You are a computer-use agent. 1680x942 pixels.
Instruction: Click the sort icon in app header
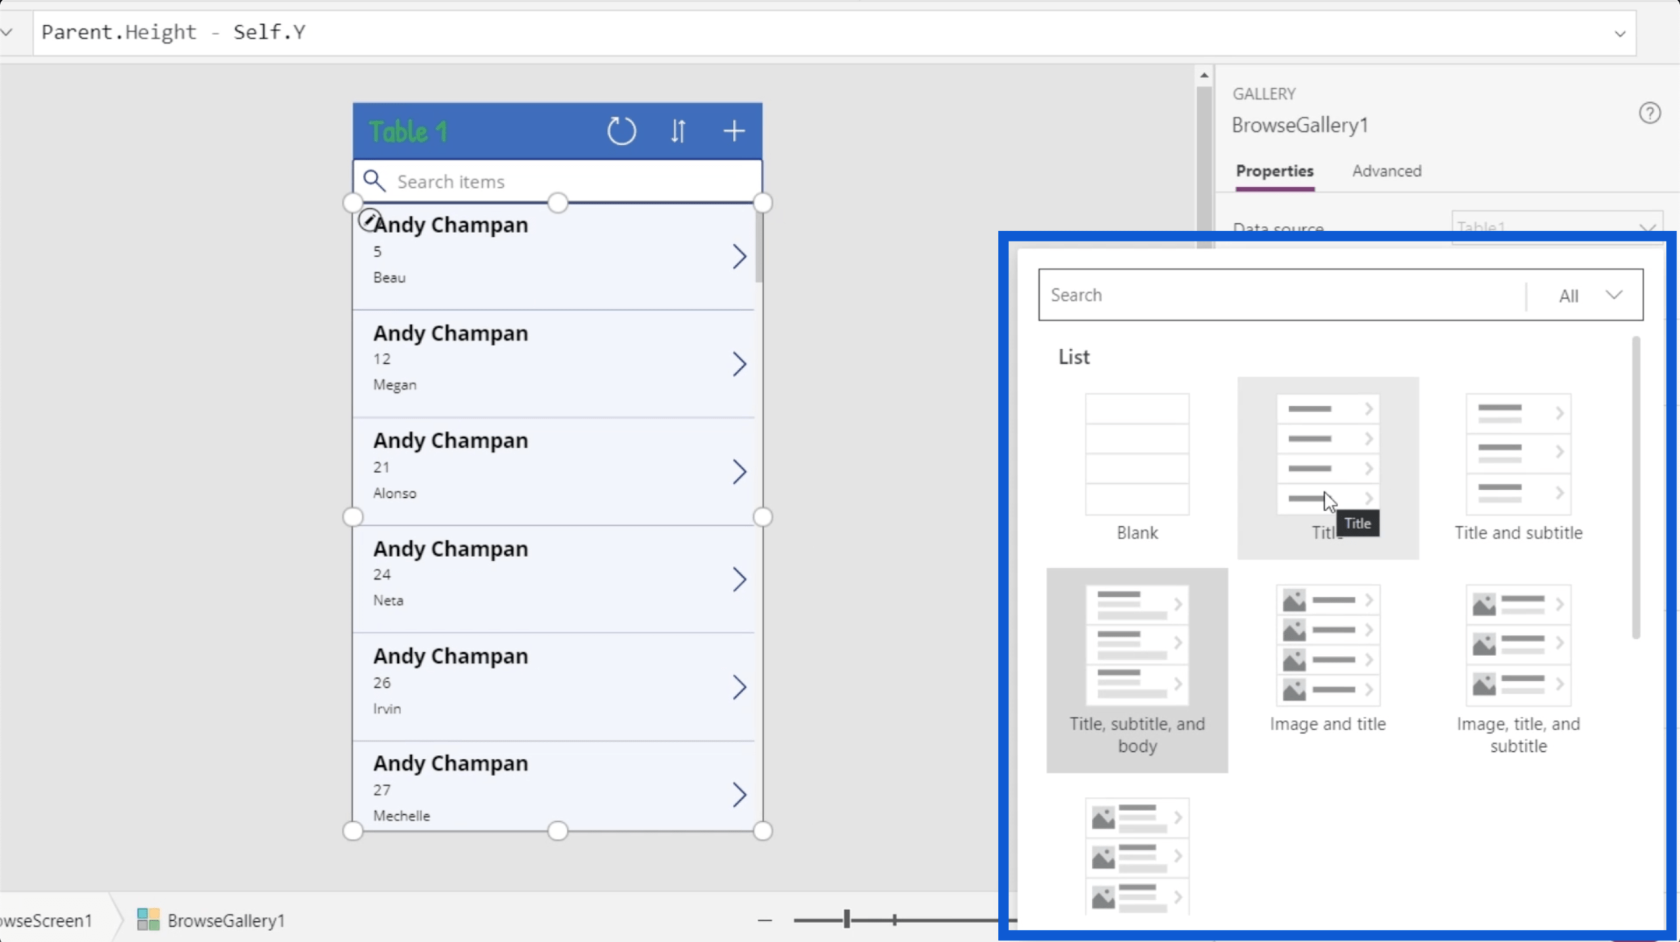click(x=678, y=131)
